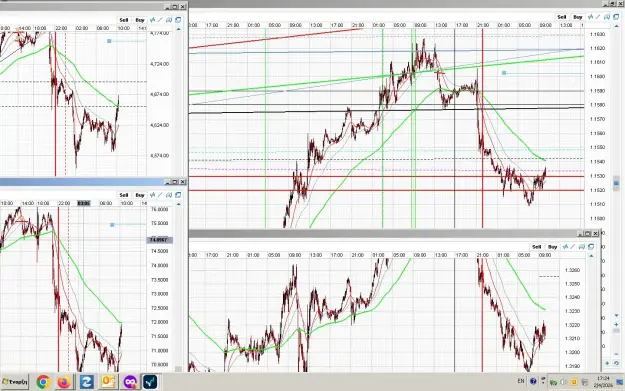Viewport: 625px width, 391px height.
Task: Select line drawing tool in the 1.1530 chart window
Action: pyautogui.click(x=598, y=17)
